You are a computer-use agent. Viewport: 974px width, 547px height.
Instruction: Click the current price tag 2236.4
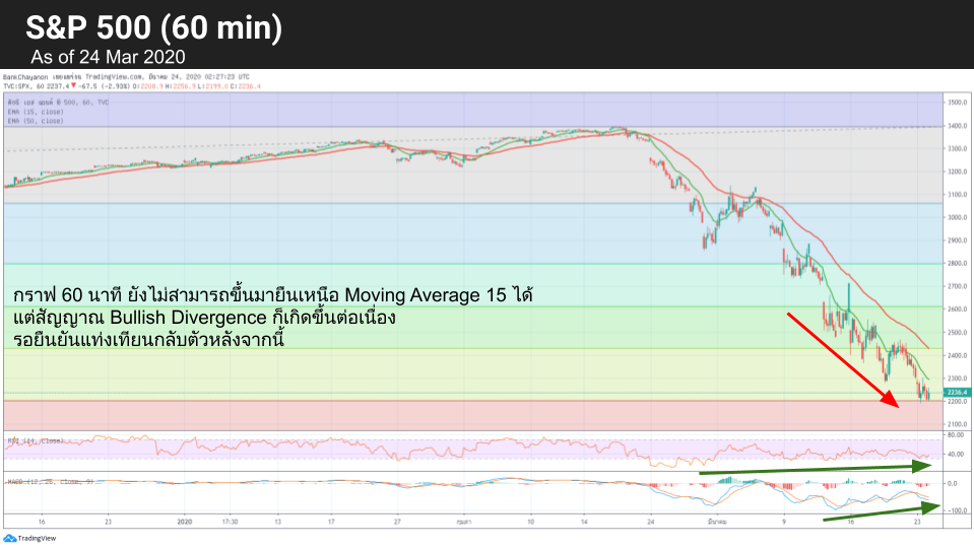955,393
